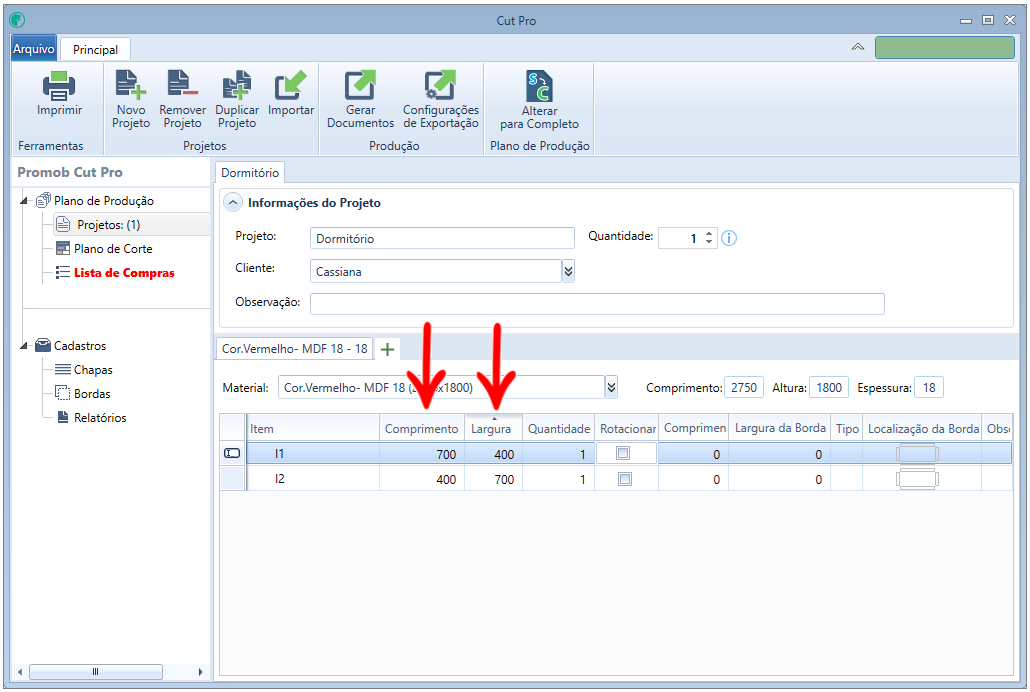The image size is (1030, 692).
Task: Select the Dormitório project tab
Action: (250, 173)
